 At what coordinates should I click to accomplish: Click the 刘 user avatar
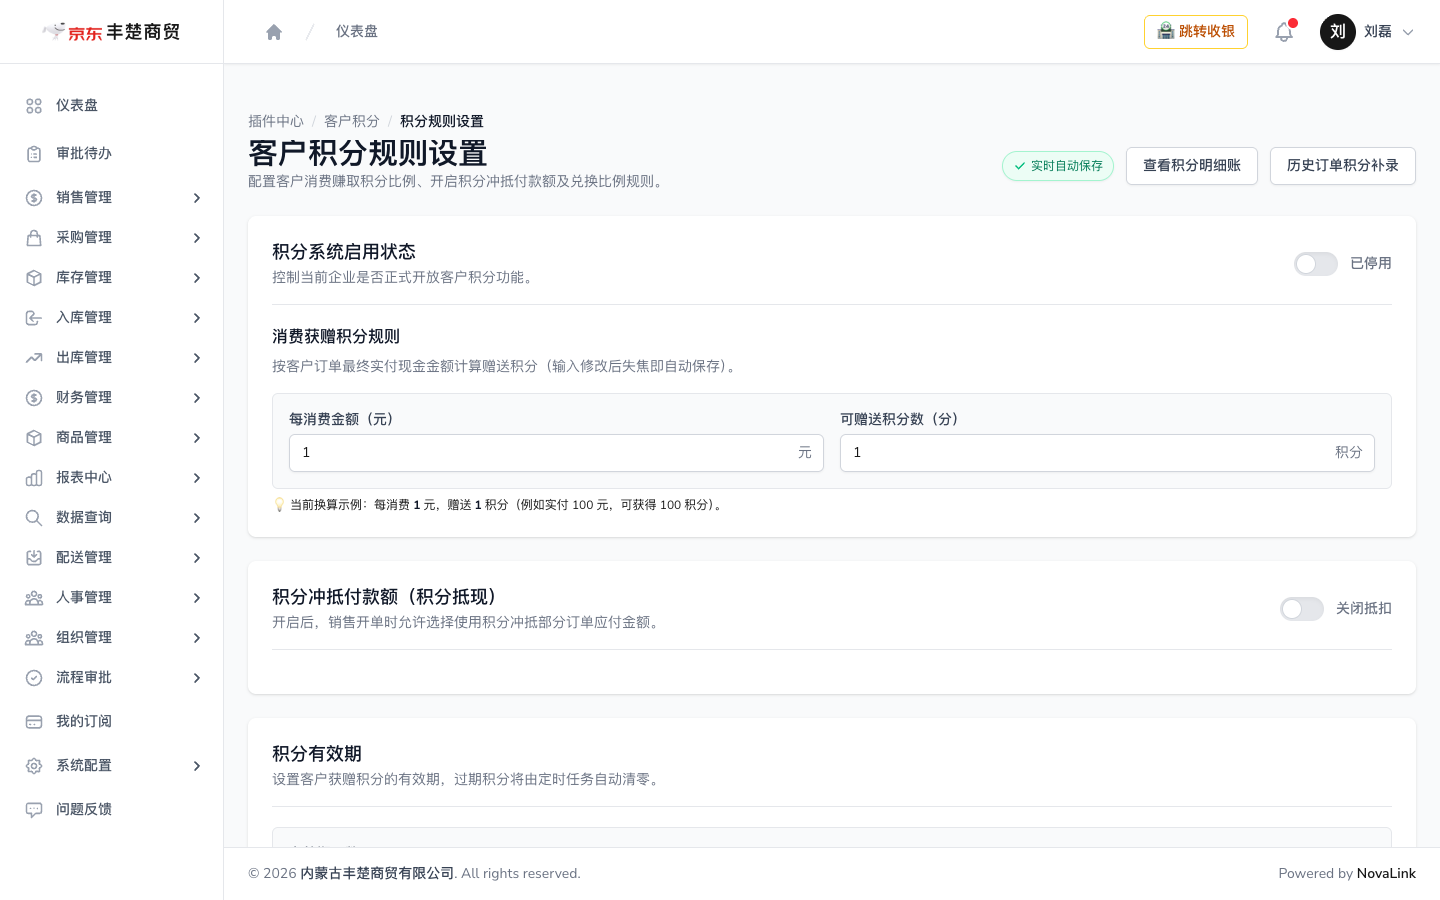pos(1338,32)
